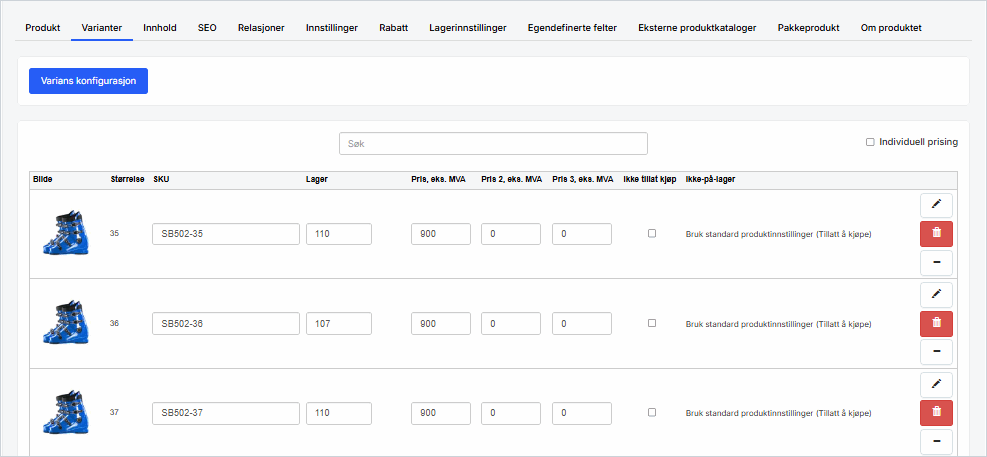The image size is (987, 457).
Task: Click the pencil edit icon for size 37
Action: tap(936, 384)
